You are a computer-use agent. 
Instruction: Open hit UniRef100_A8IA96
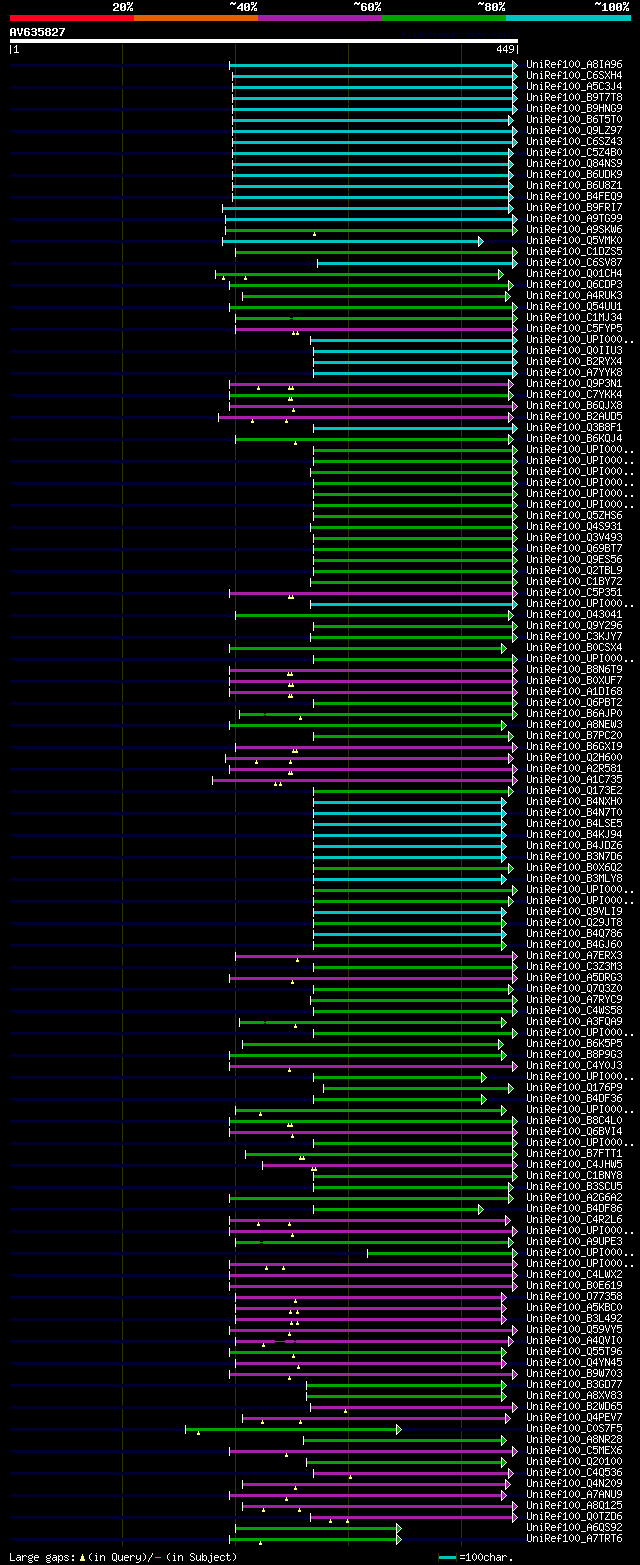point(574,64)
